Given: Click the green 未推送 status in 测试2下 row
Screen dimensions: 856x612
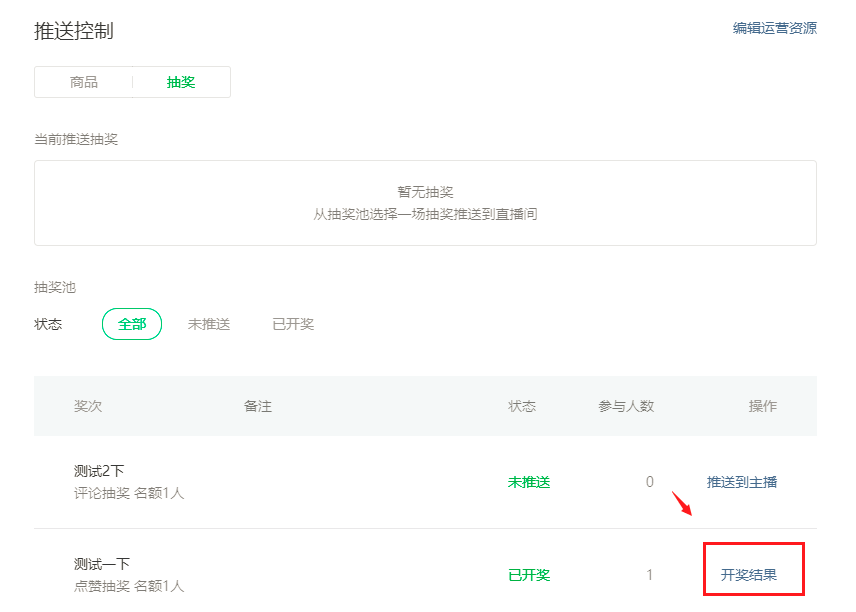Looking at the screenshot, I should coord(529,482).
